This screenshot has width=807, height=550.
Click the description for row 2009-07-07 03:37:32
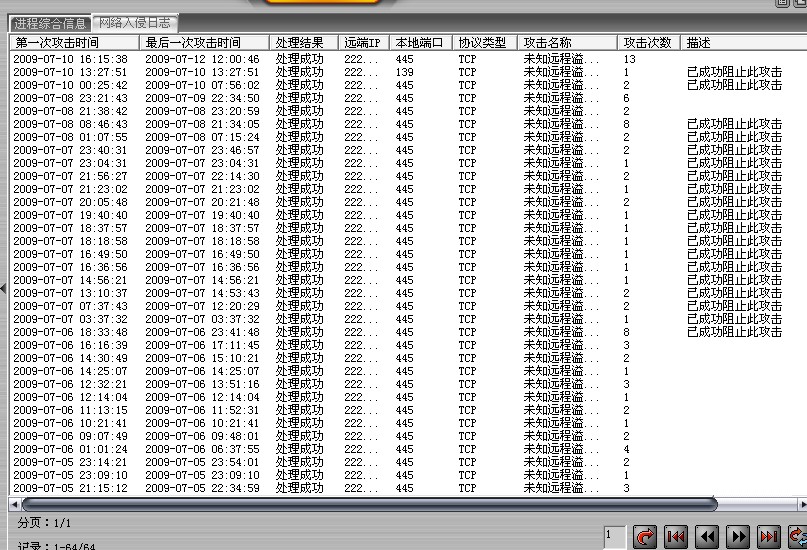point(734,319)
